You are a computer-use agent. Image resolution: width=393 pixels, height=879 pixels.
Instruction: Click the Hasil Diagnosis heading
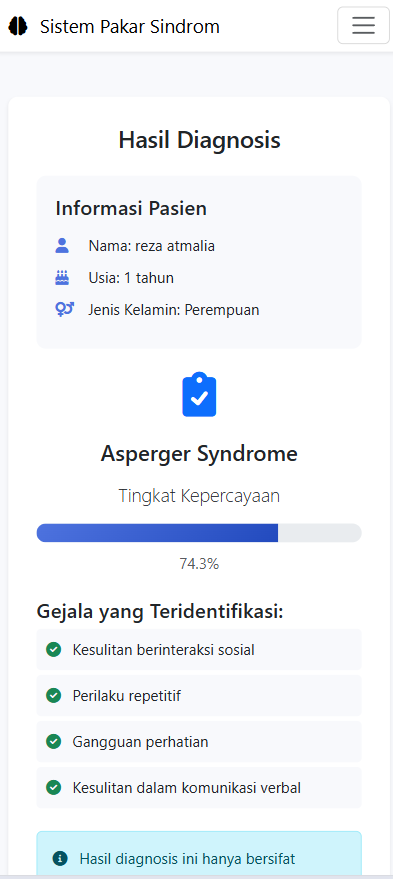click(199, 140)
